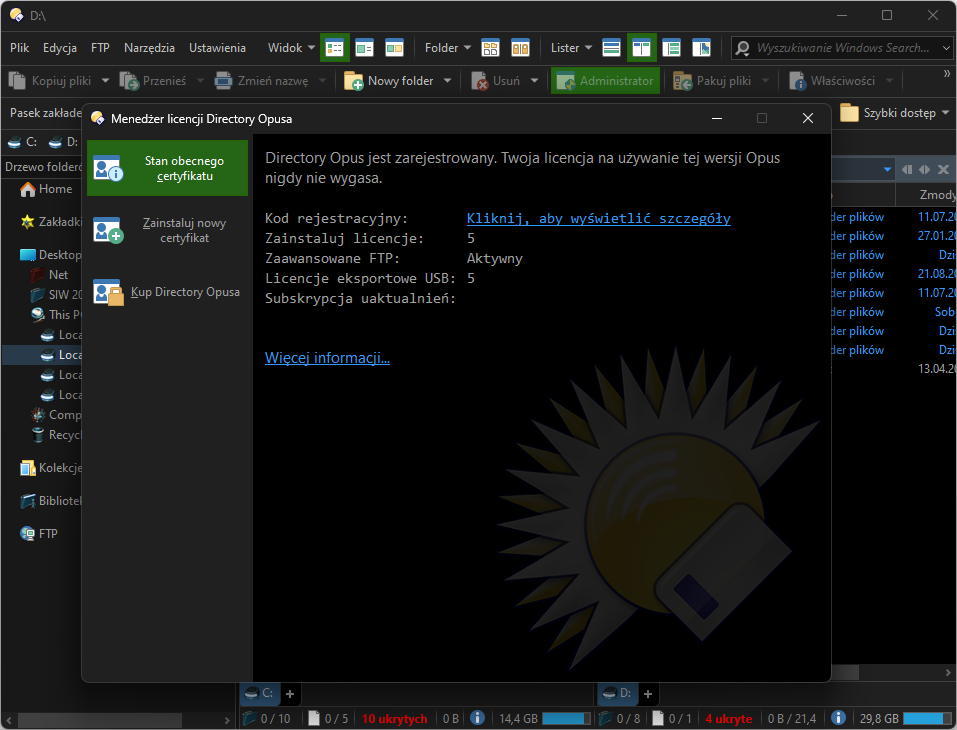
Task: Select the single-pane Lister layout icon
Action: (x=611, y=48)
